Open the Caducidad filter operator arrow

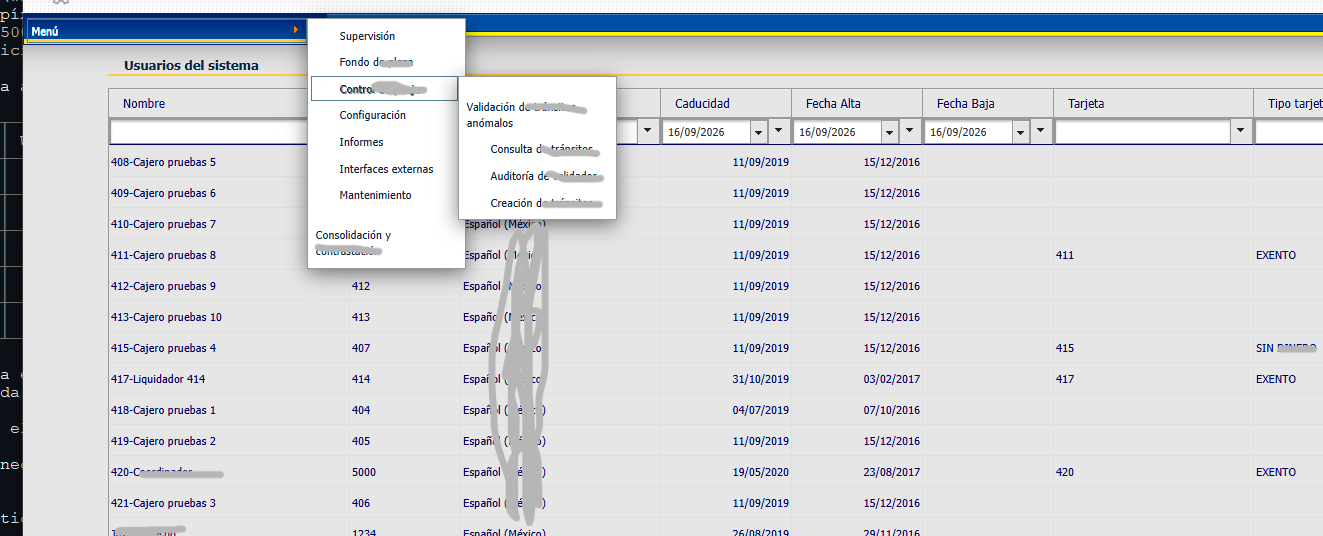tap(779, 131)
